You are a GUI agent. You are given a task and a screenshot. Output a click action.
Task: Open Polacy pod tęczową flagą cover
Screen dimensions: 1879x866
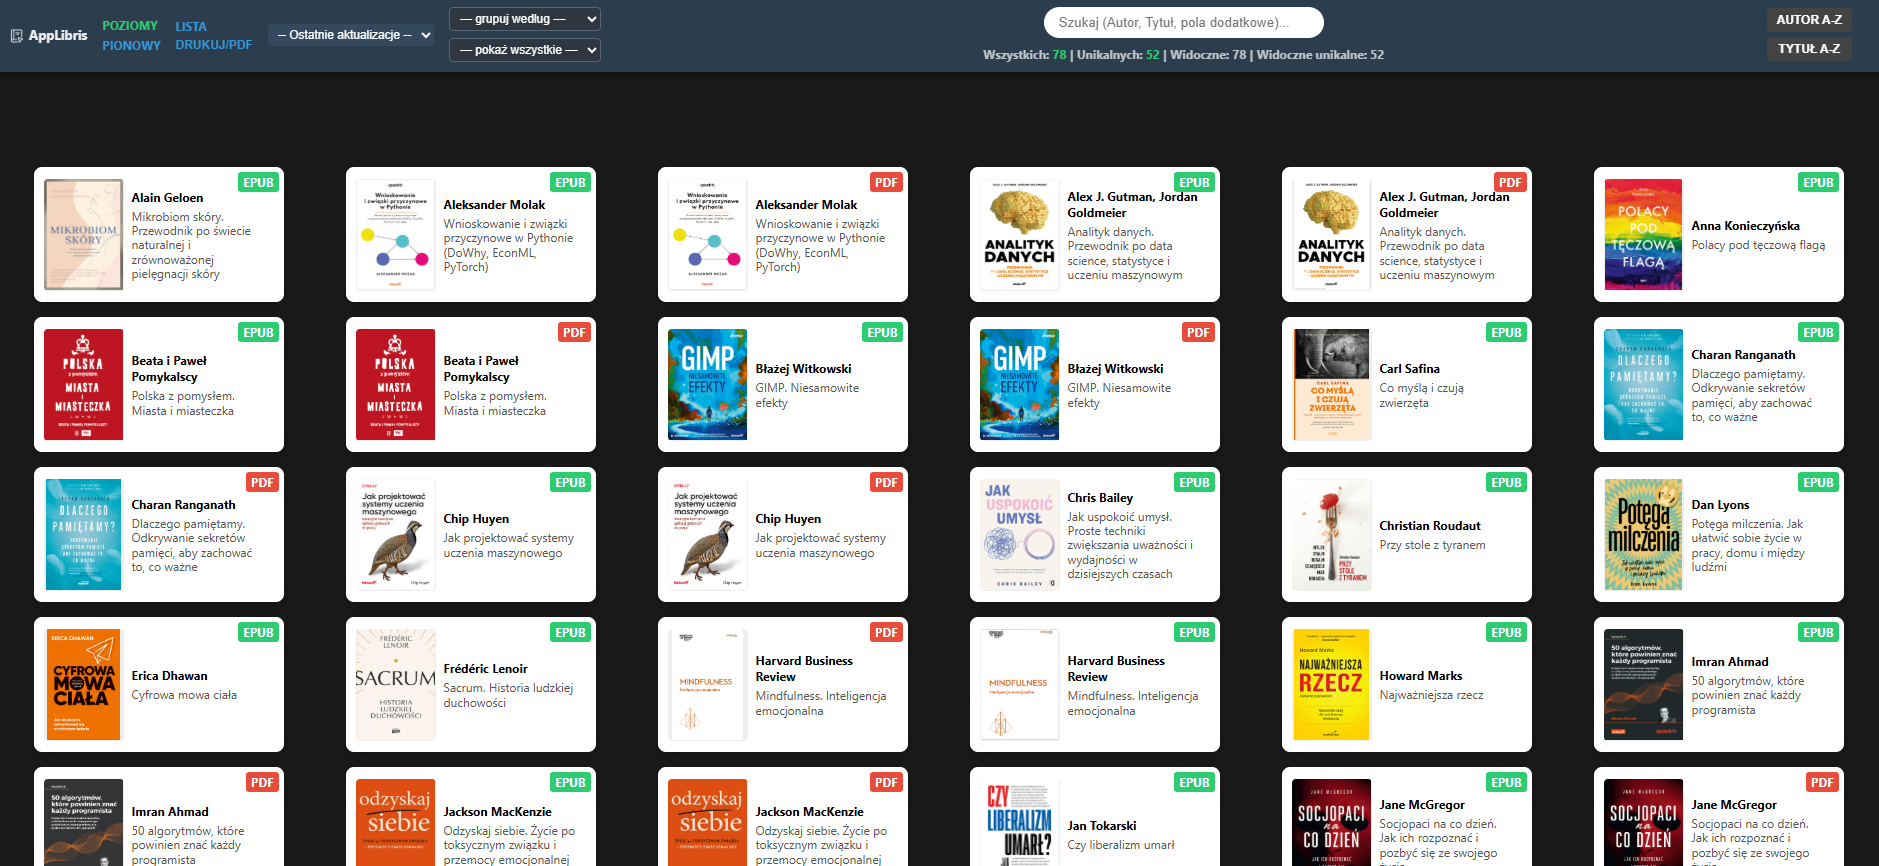1643,235
